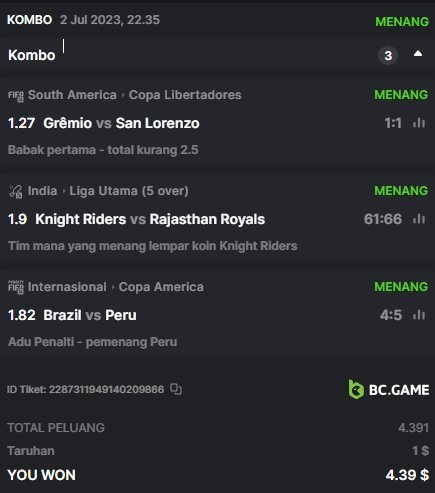Open stats icon for Knight Riders match
Image resolution: width=435 pixels, height=493 pixels.
click(419, 219)
